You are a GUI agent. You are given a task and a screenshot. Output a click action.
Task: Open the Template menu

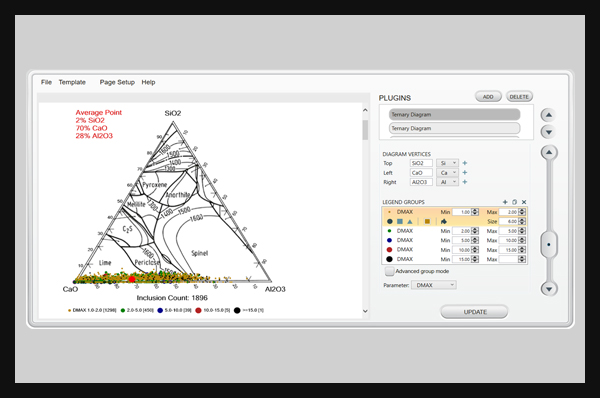[x=72, y=82]
